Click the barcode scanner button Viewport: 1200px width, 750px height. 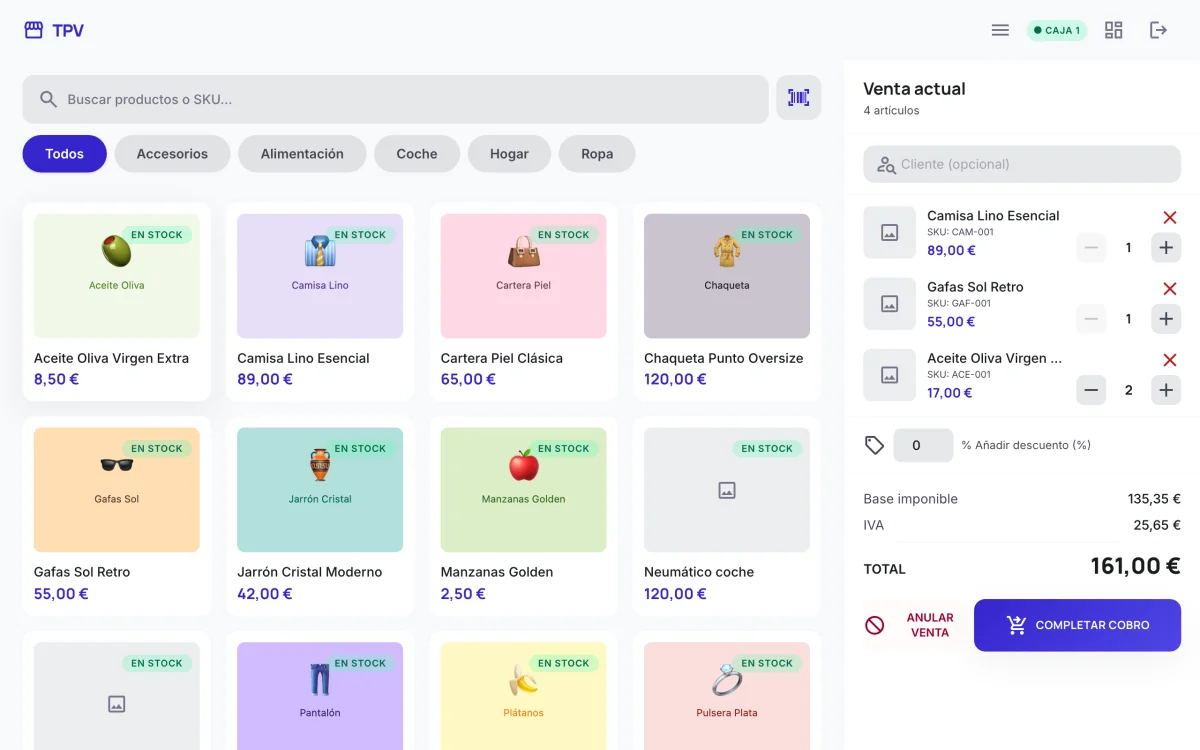[798, 98]
